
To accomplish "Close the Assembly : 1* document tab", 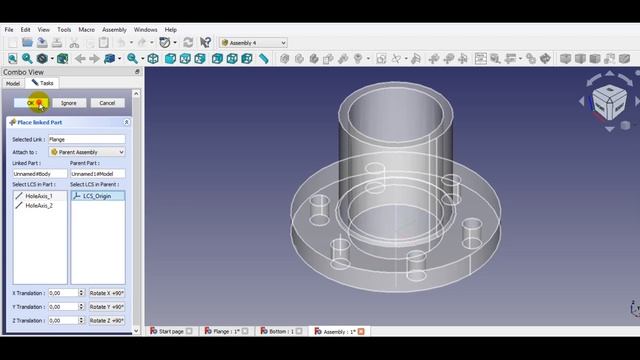I will click(361, 331).
